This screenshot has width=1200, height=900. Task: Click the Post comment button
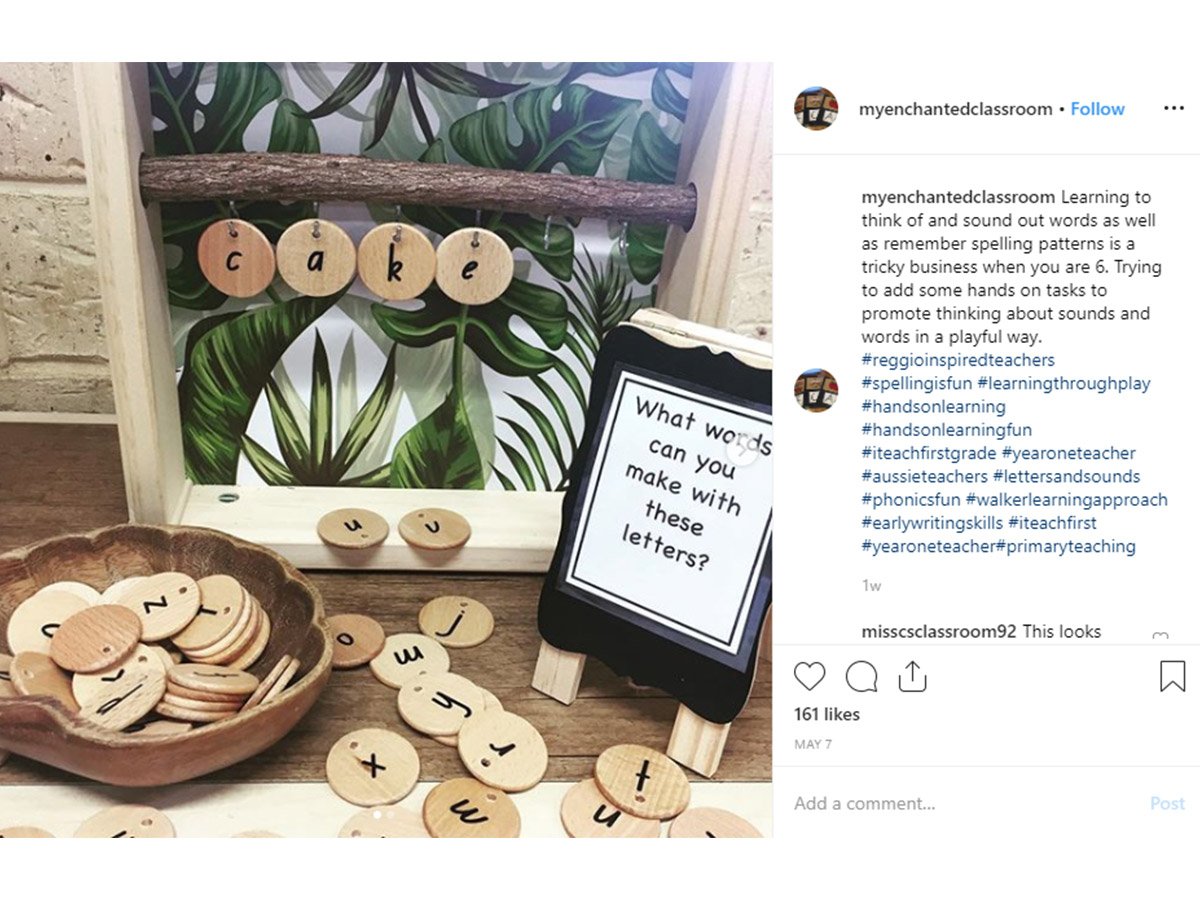click(1167, 803)
